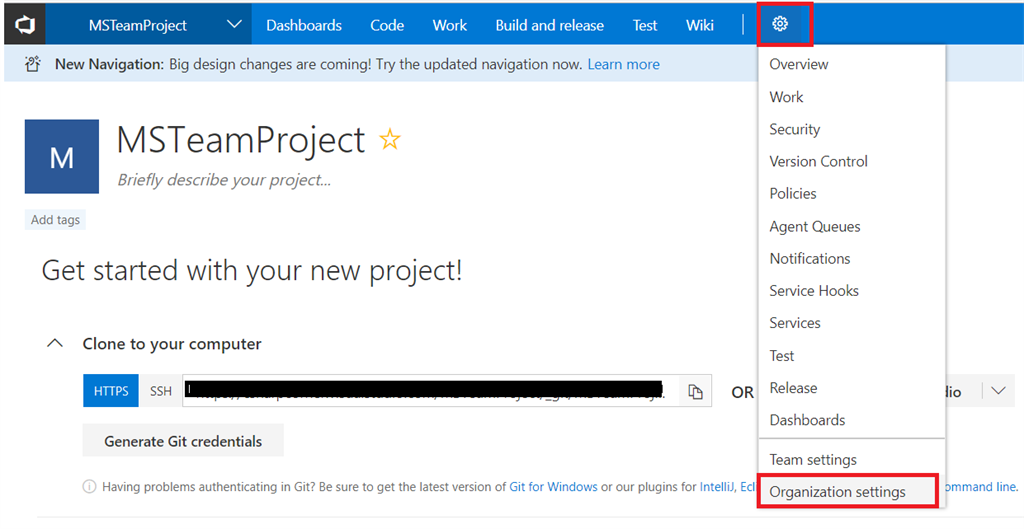Click the clone URL text field
Viewport: 1024px width, 529px height.
click(431, 391)
